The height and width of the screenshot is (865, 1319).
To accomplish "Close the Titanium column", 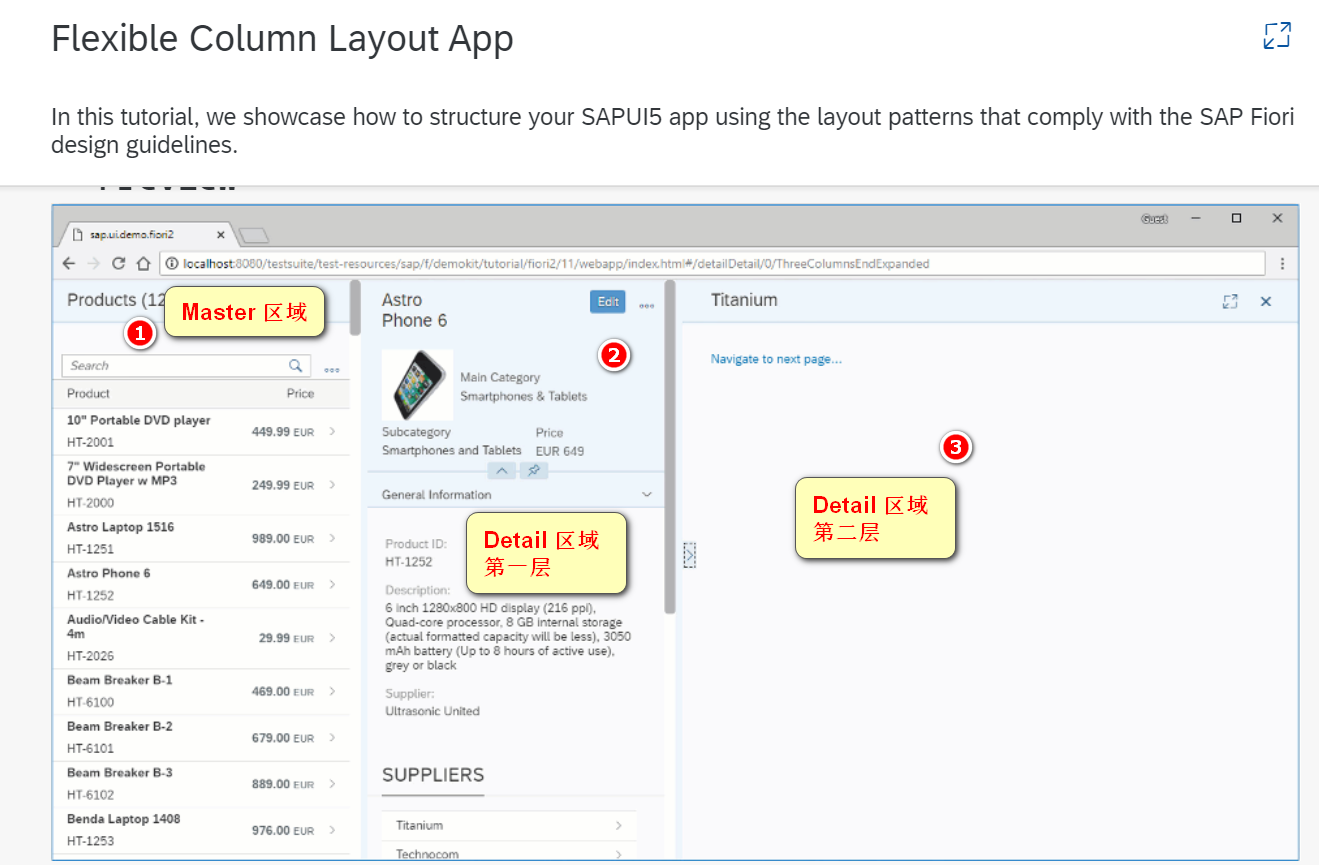I will click(1266, 301).
